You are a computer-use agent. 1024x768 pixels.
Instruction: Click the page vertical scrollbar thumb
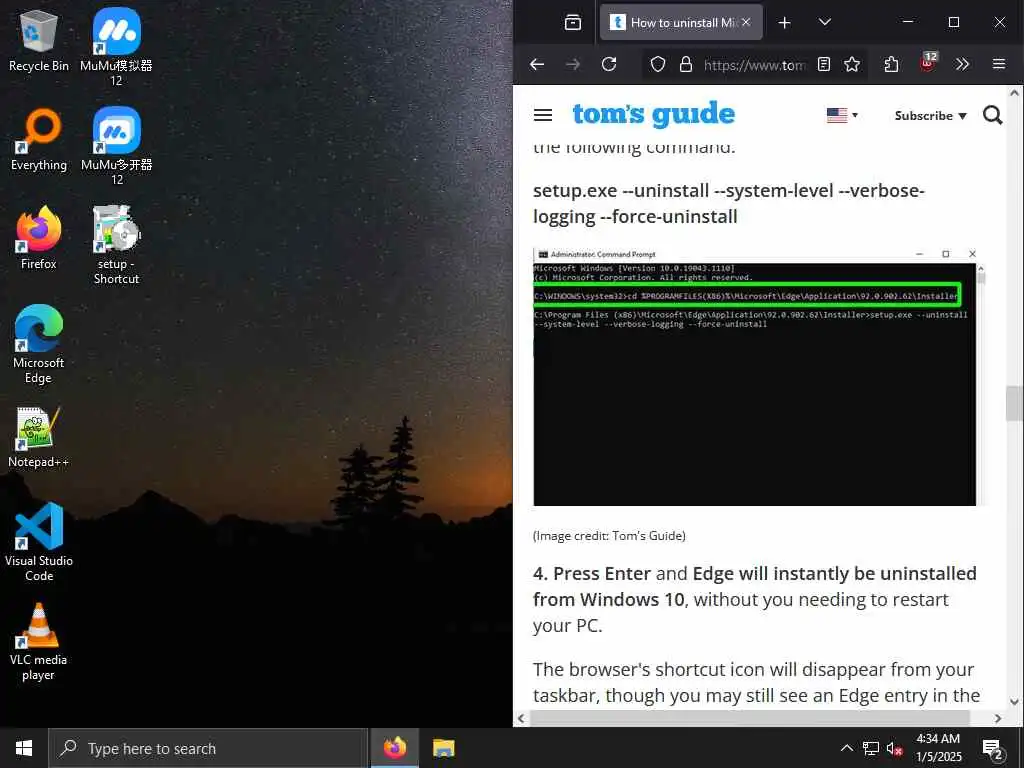pos(1014,403)
